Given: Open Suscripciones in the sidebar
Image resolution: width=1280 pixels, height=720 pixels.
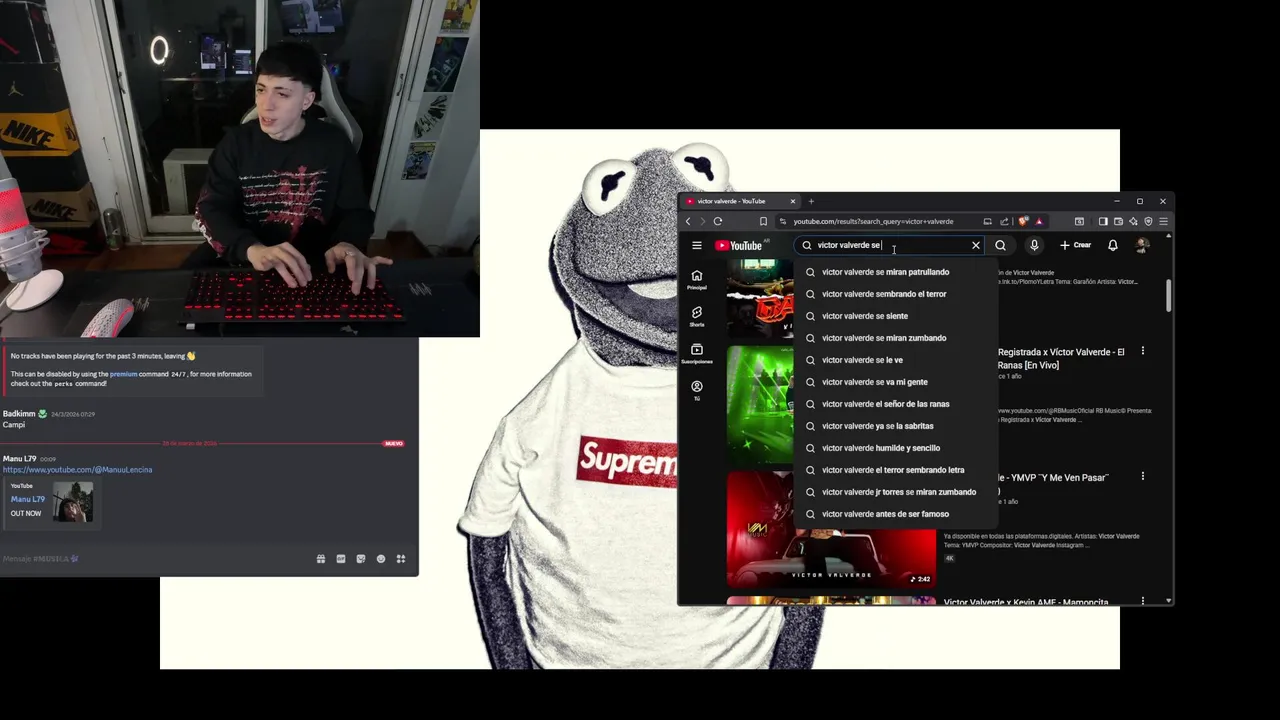Looking at the screenshot, I should tap(697, 354).
